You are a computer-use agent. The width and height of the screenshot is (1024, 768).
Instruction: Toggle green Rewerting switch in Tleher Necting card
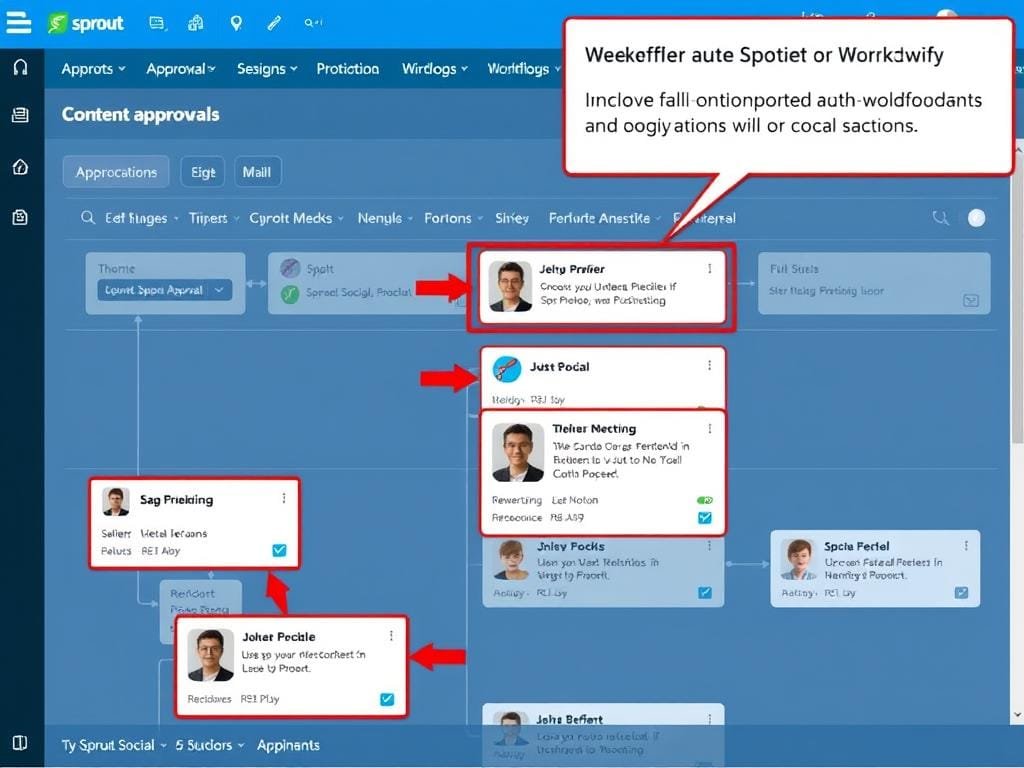click(704, 500)
